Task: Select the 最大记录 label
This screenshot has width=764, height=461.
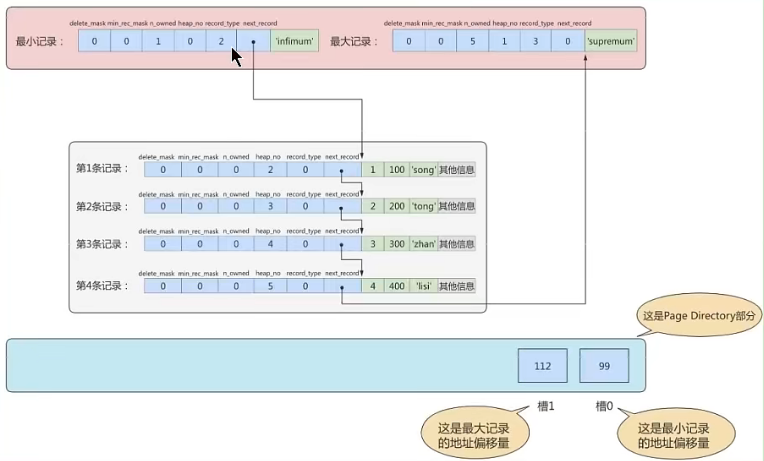Action: (x=354, y=41)
